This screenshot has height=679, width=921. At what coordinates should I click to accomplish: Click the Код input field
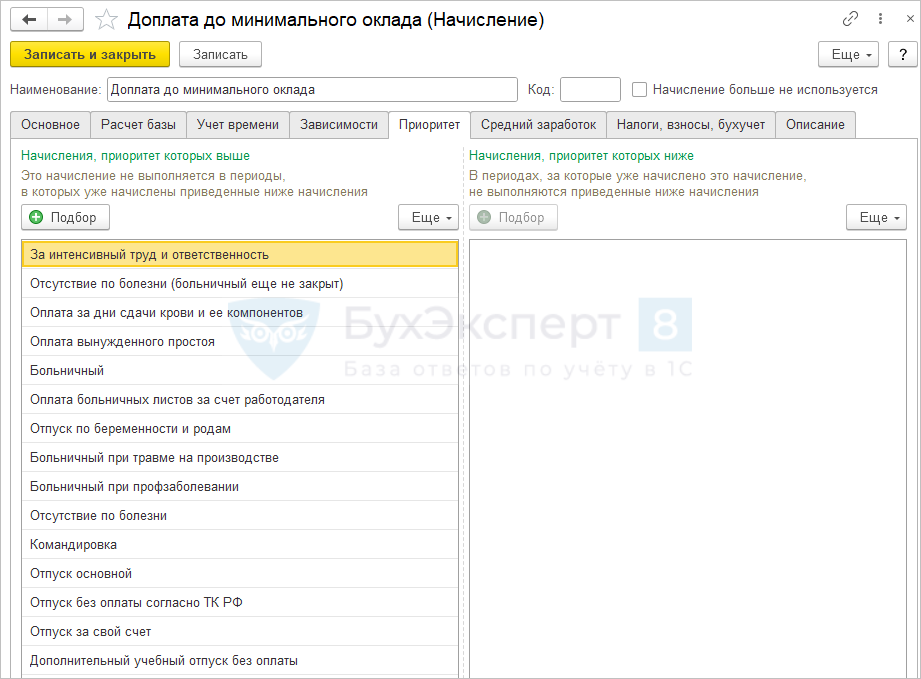(590, 90)
